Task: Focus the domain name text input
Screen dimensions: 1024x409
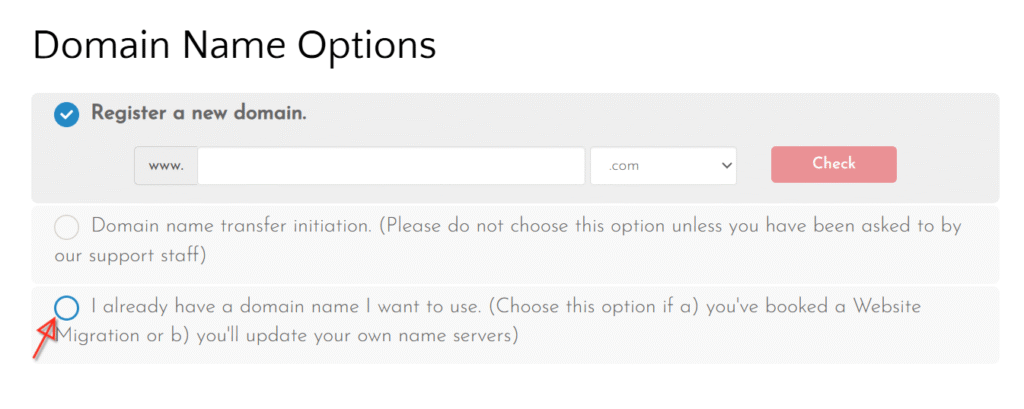Action: click(x=391, y=166)
